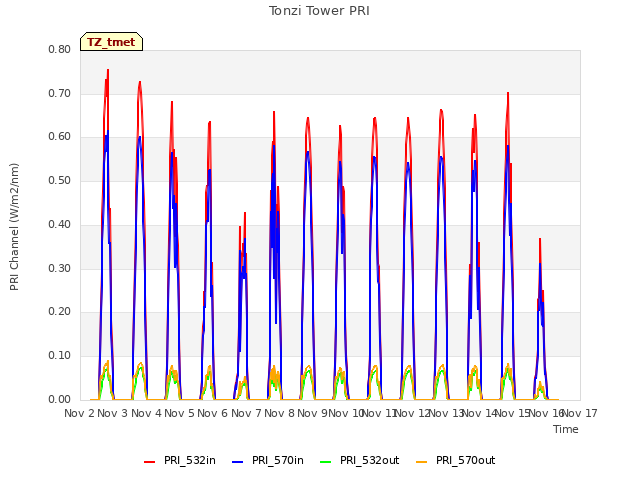Screen dimensions: 640x480
Task: Click the 0.20 y-axis tick label
Action: [60, 311]
